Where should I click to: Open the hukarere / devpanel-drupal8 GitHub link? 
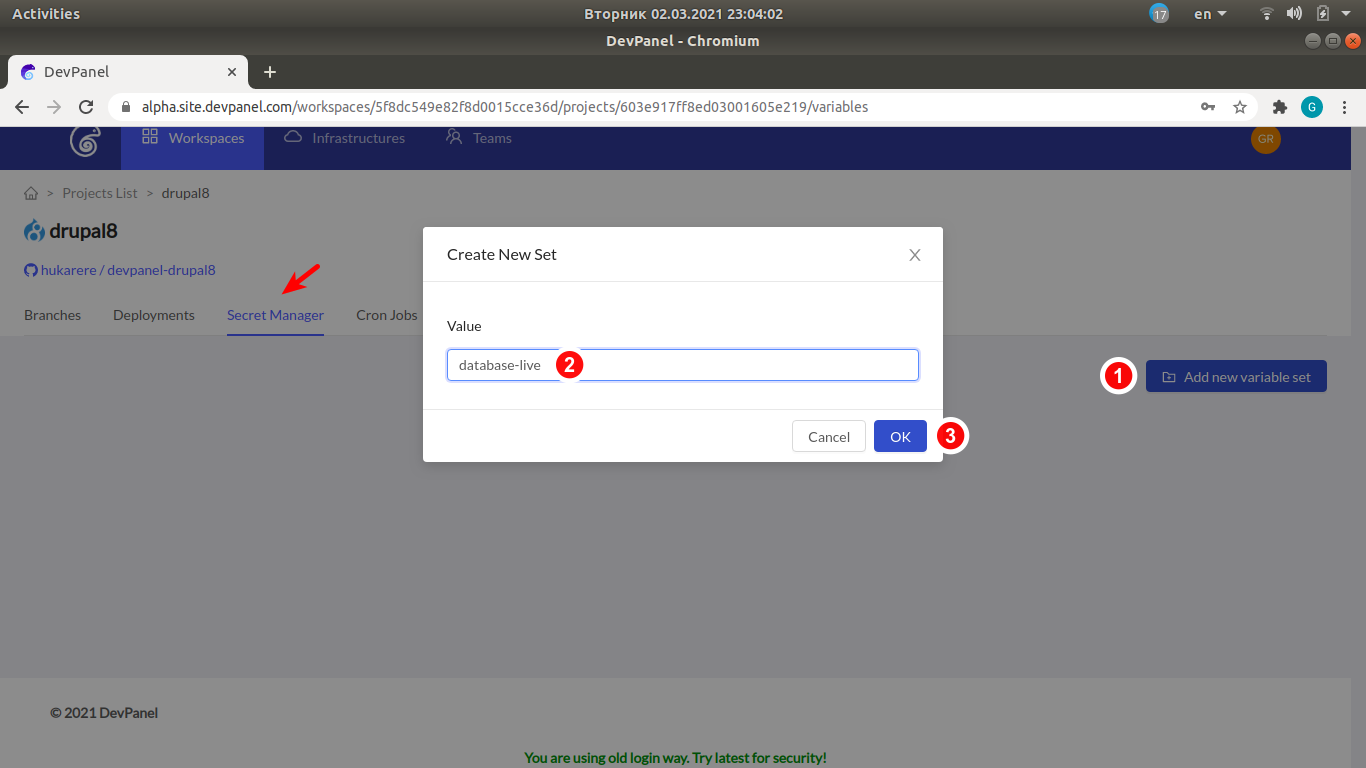(127, 270)
